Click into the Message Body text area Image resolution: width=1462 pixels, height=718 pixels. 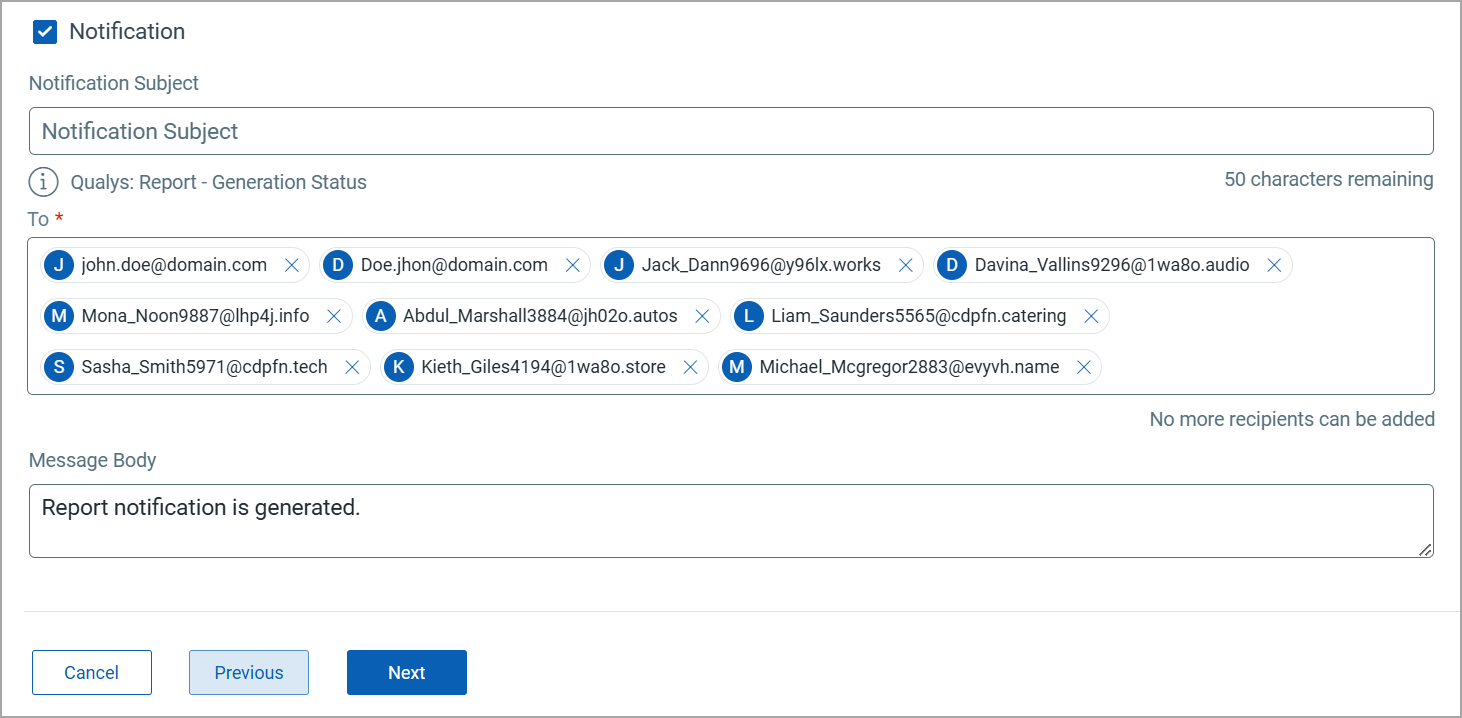pyautogui.click(x=731, y=521)
